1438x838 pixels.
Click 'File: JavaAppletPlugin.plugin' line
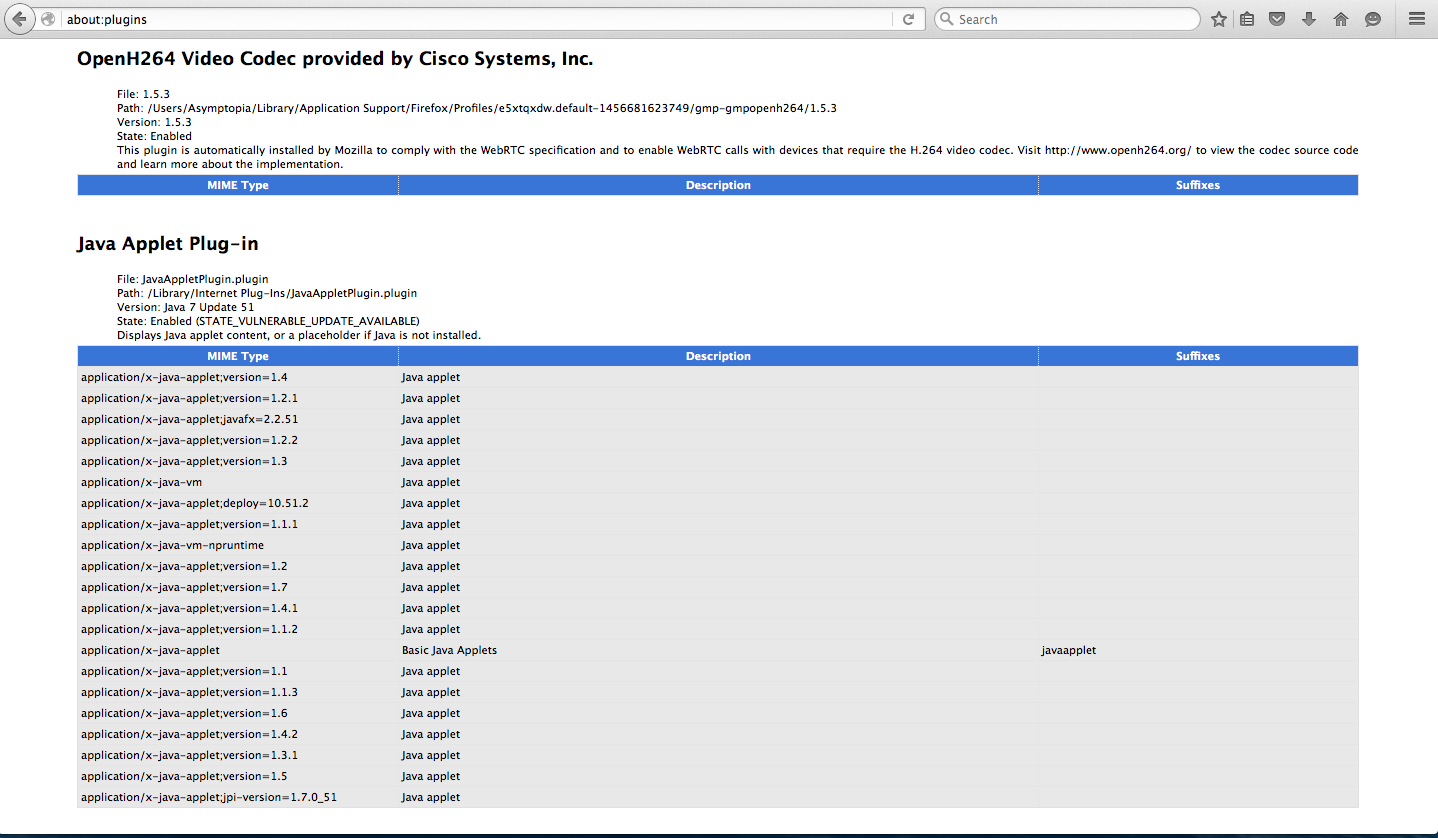(192, 279)
